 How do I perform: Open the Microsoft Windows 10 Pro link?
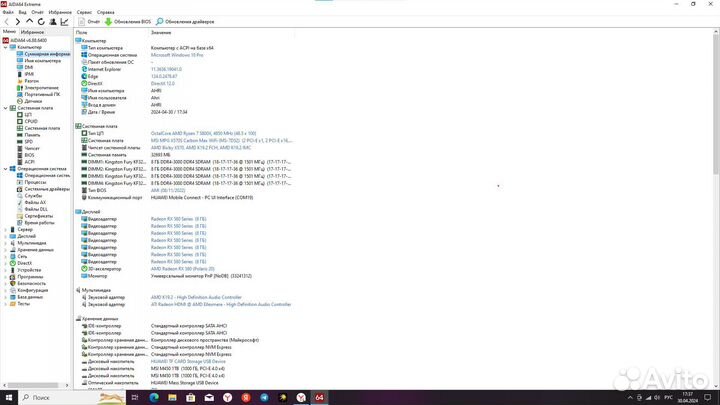click(x=177, y=55)
